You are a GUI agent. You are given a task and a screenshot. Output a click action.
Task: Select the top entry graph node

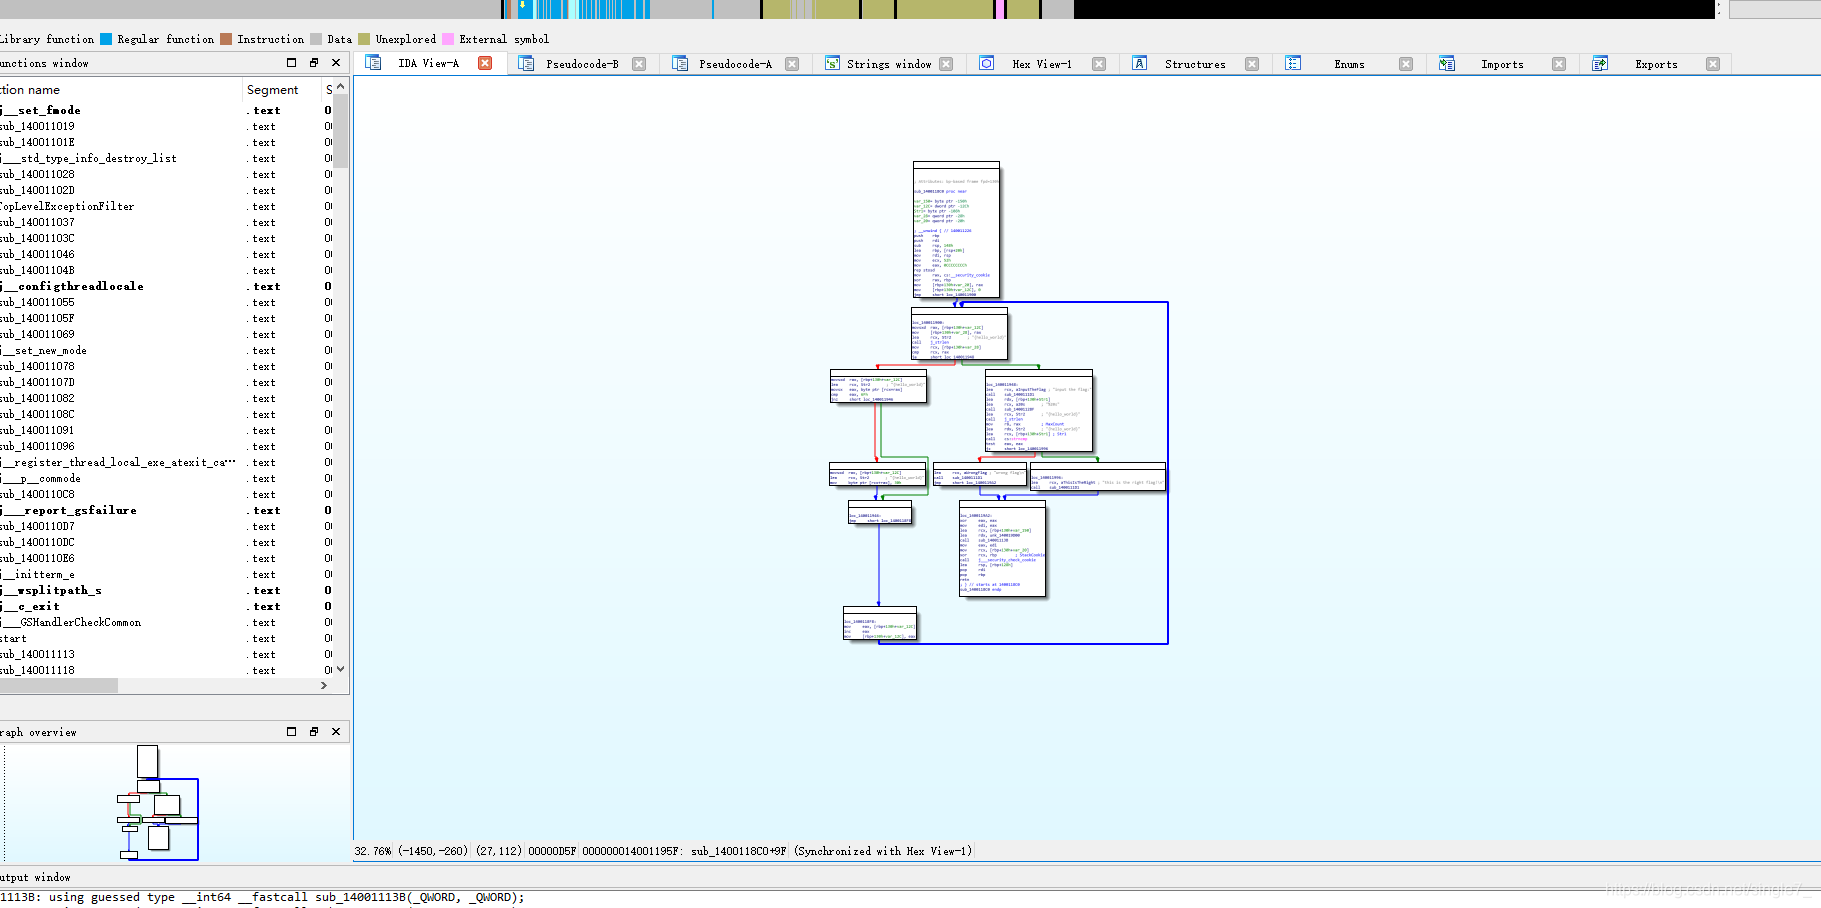click(956, 229)
